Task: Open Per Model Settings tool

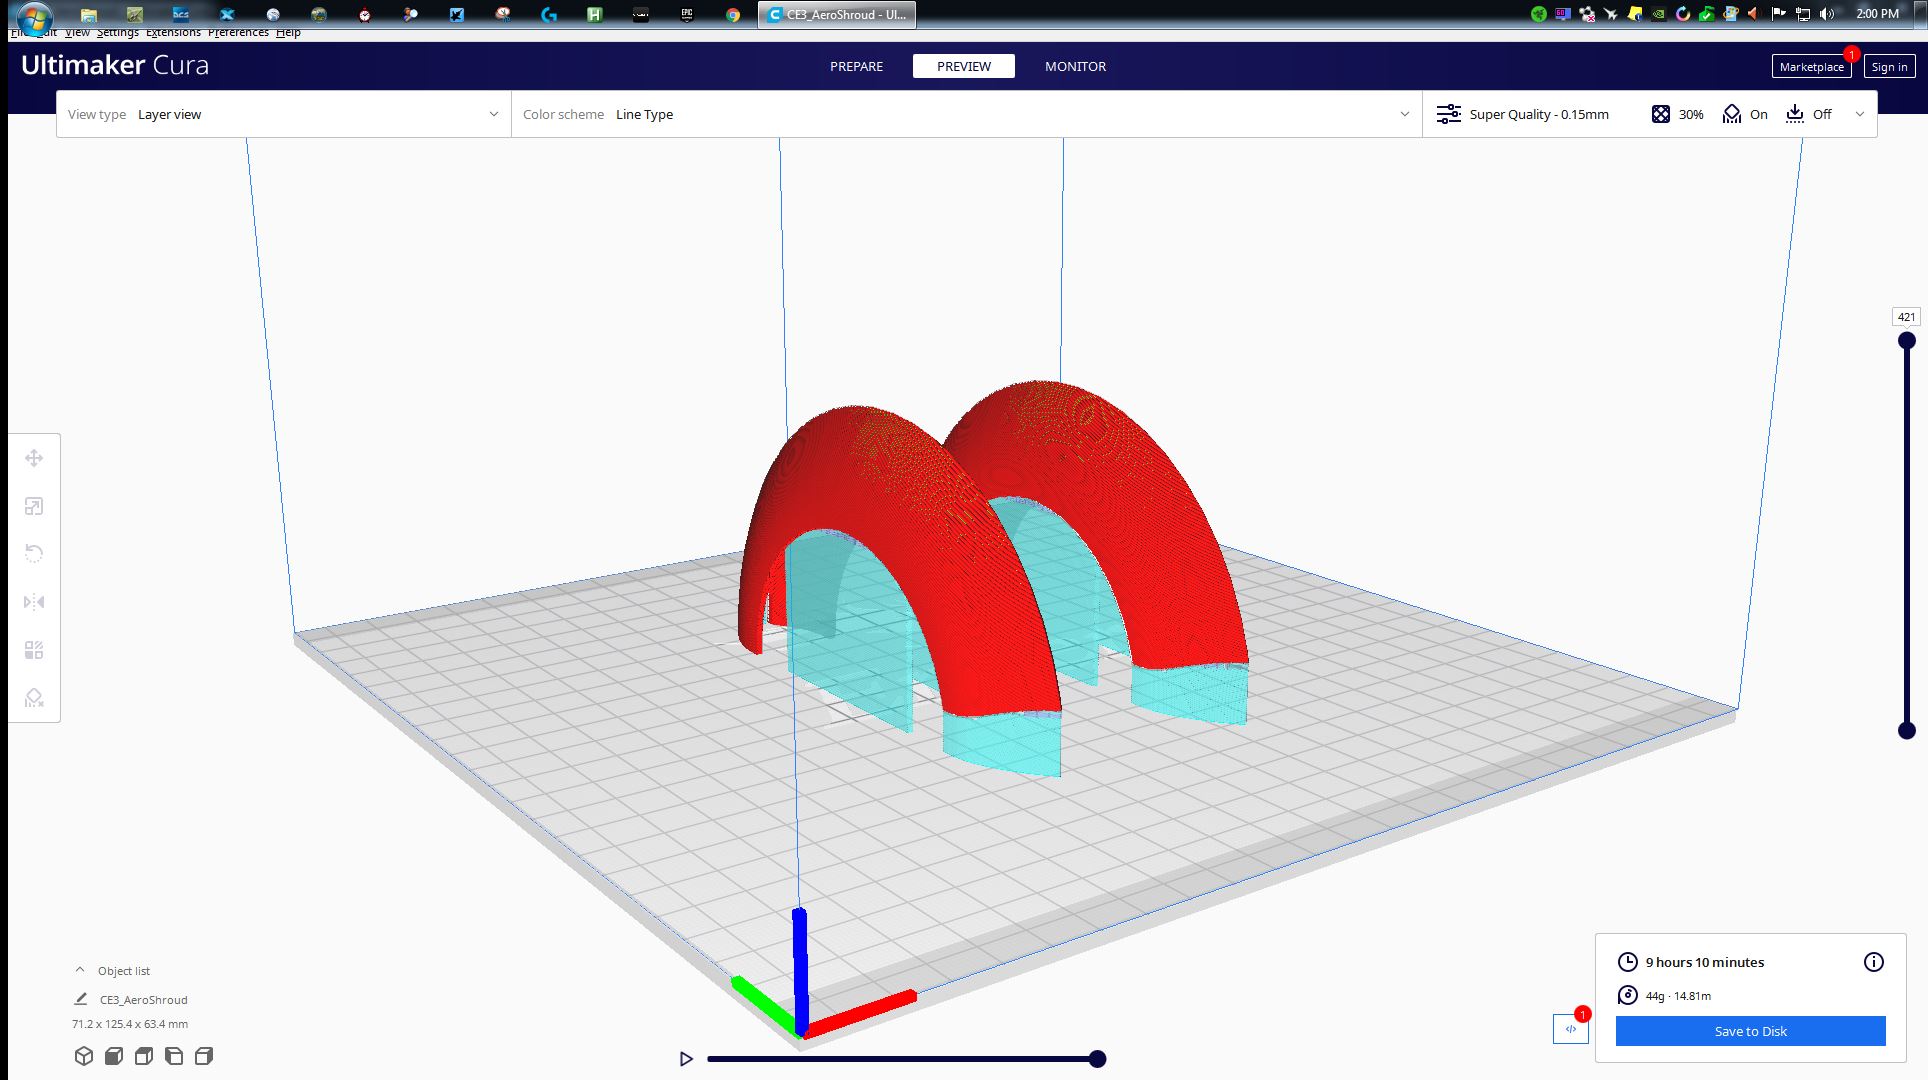Action: pos(34,650)
